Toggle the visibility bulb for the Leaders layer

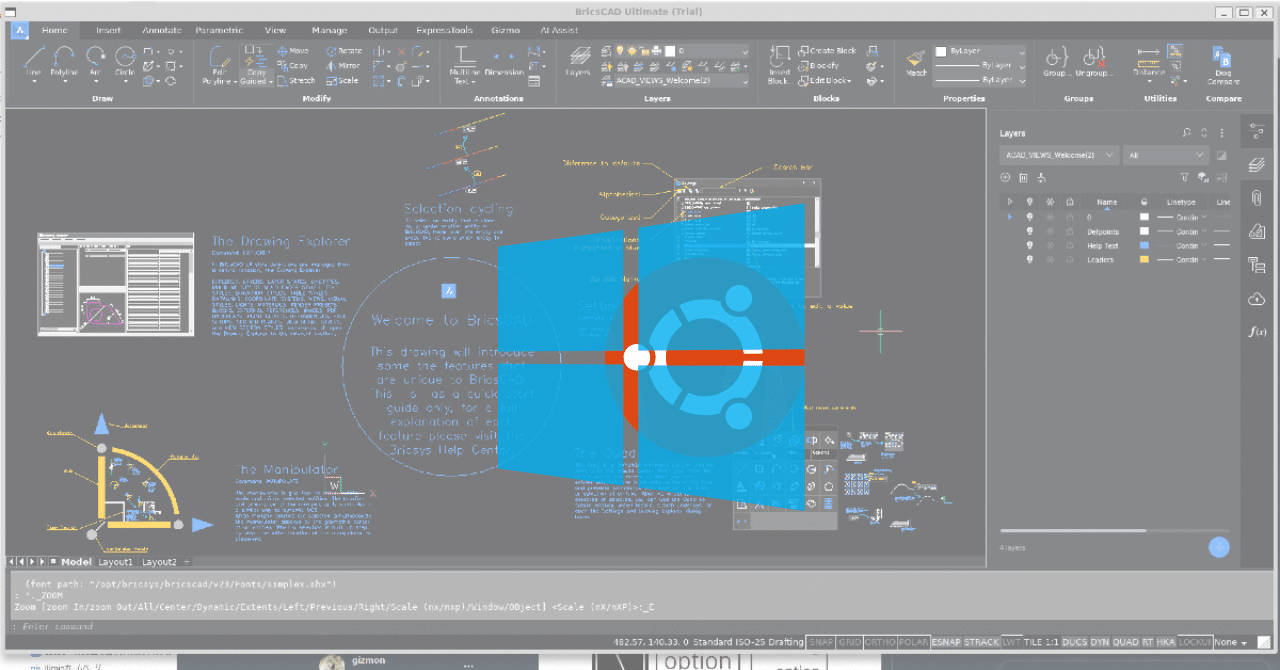coord(1030,260)
